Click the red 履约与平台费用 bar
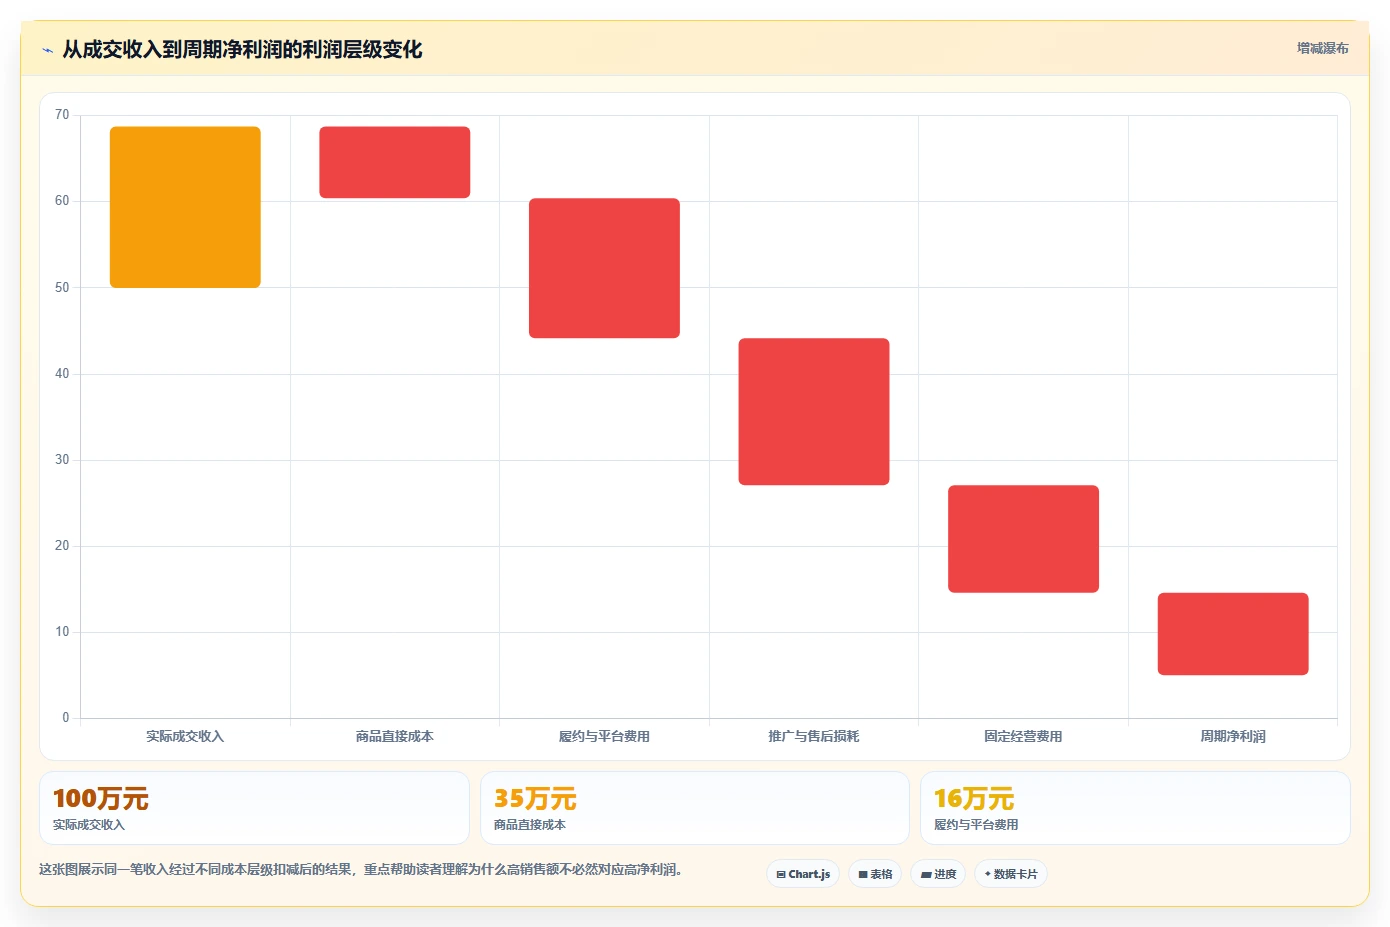The height and width of the screenshot is (927, 1390). pyautogui.click(x=604, y=268)
